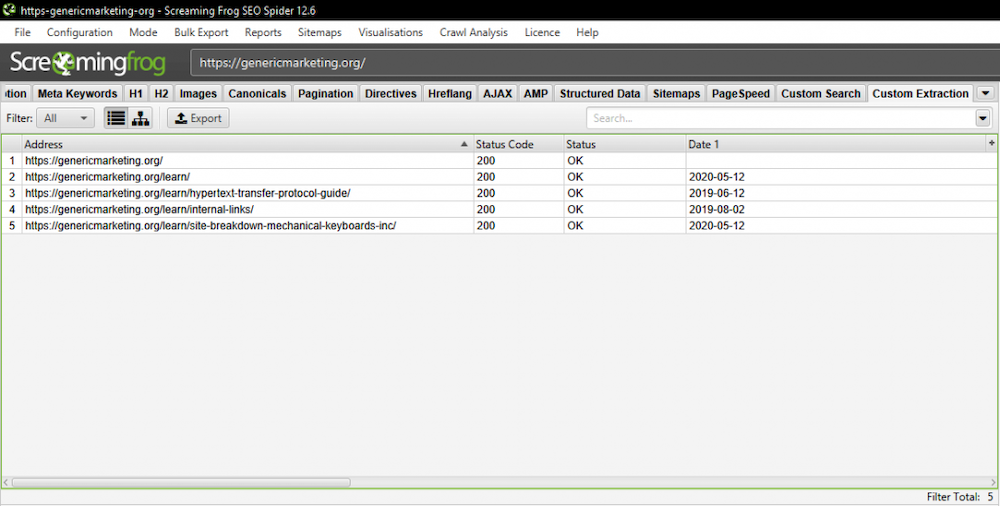The image size is (1000, 506).
Task: Click scrollbar right arrow
Action: (x=993, y=482)
